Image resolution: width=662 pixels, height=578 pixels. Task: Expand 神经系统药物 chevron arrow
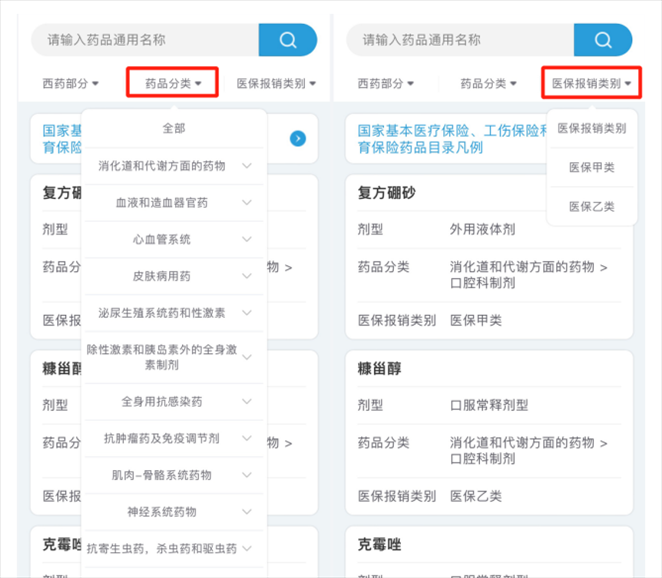click(x=247, y=512)
